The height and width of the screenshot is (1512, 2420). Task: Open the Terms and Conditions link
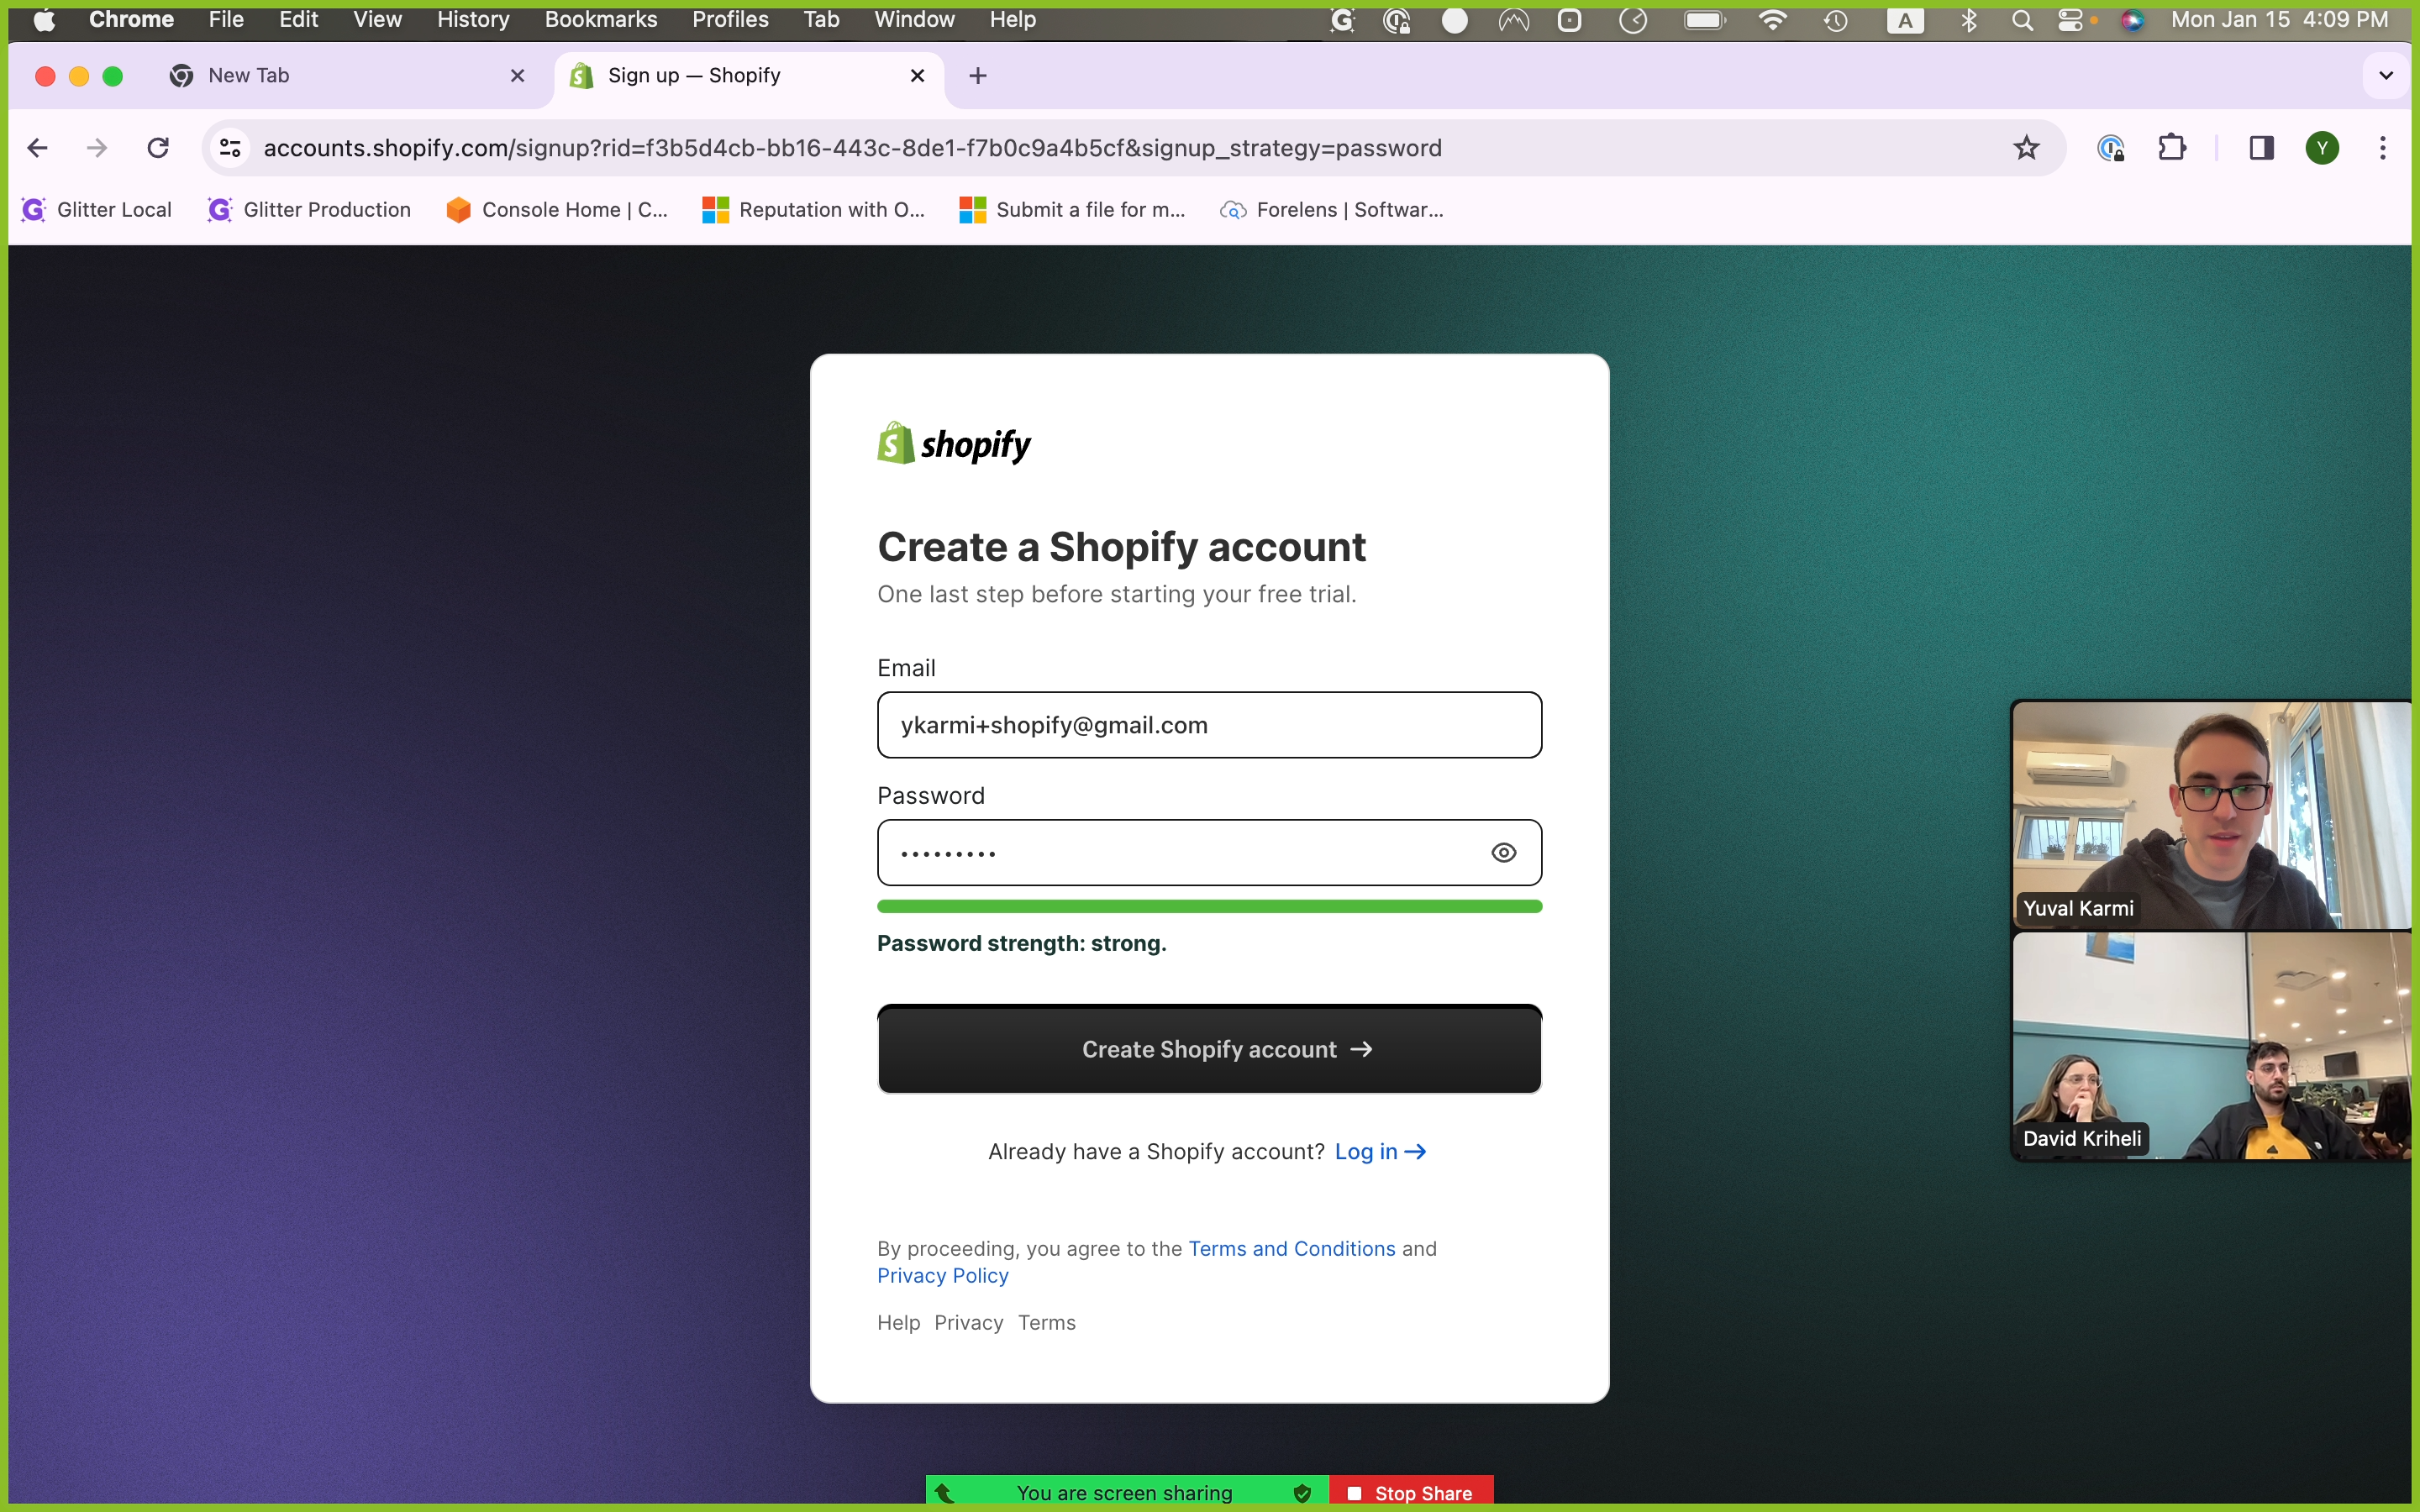1291,1248
